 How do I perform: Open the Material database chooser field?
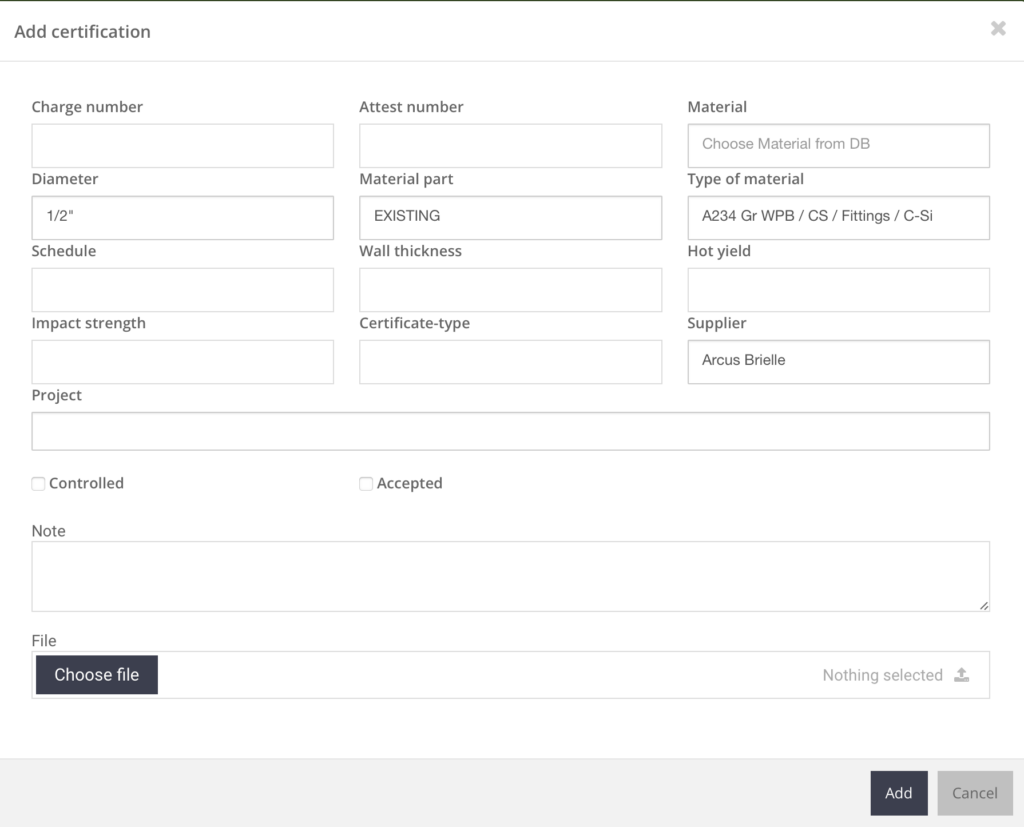click(x=838, y=145)
